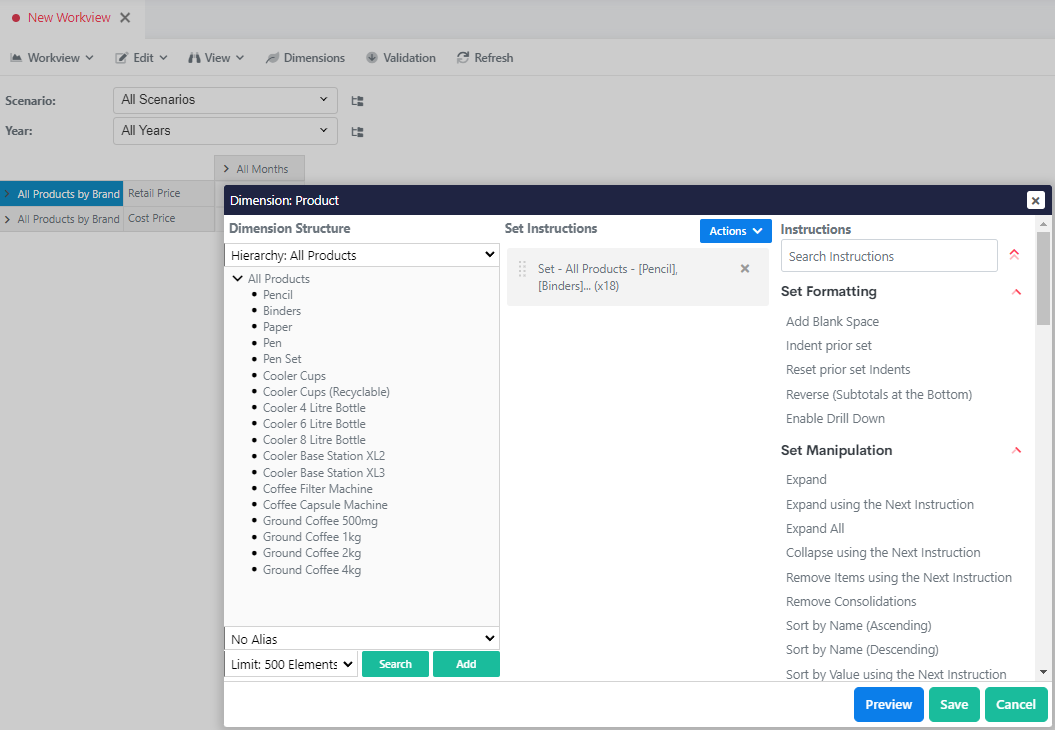1055x730 pixels.
Task: Click the double chevron above the instructions list
Action: 1014,254
